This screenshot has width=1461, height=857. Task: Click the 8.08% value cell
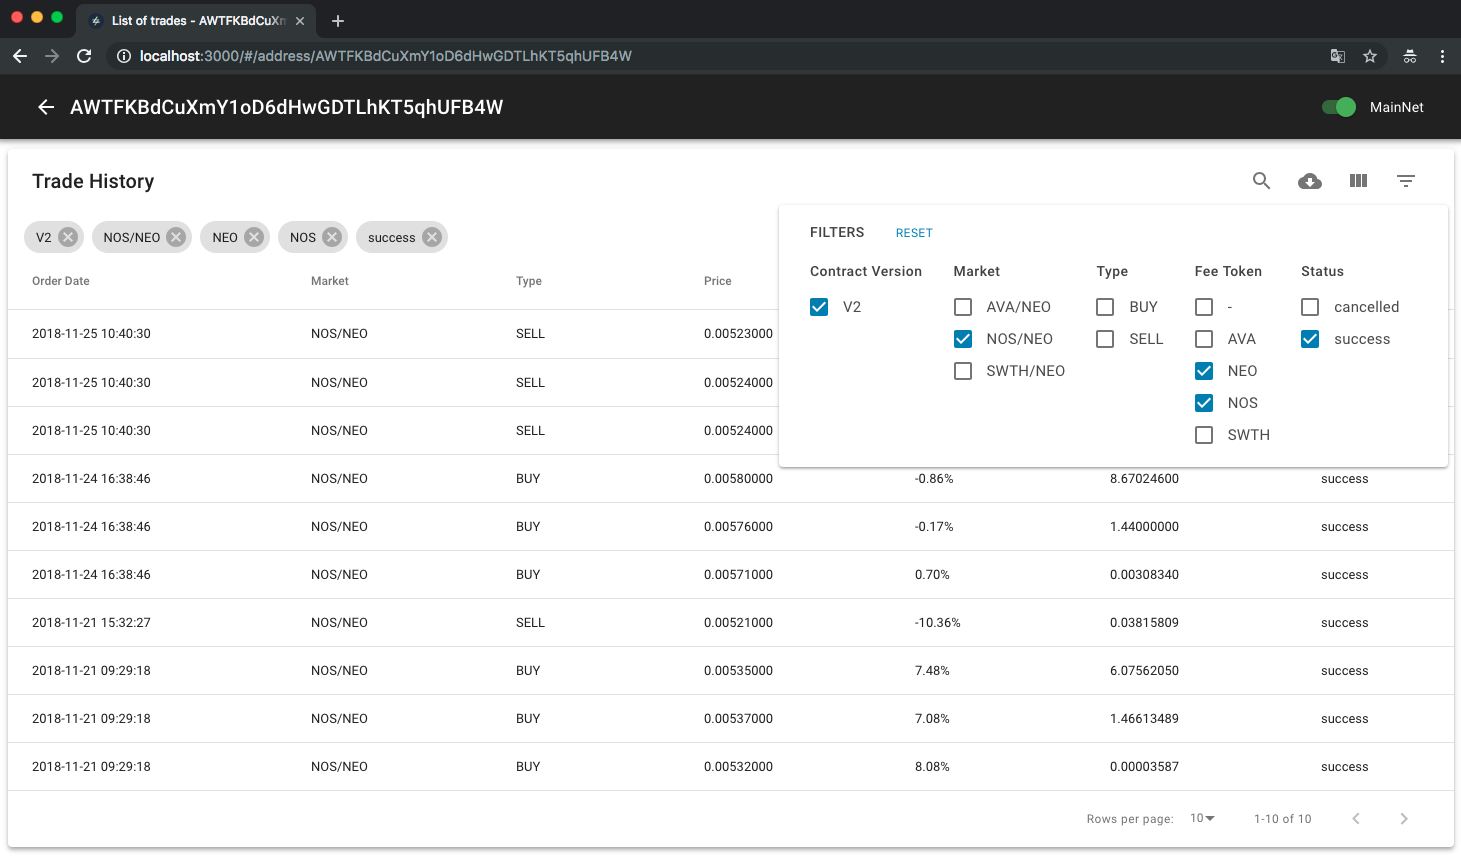click(932, 767)
